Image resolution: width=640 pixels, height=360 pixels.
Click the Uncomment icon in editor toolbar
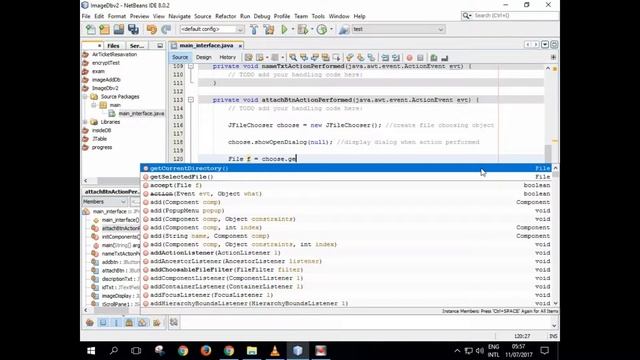tap(444, 58)
